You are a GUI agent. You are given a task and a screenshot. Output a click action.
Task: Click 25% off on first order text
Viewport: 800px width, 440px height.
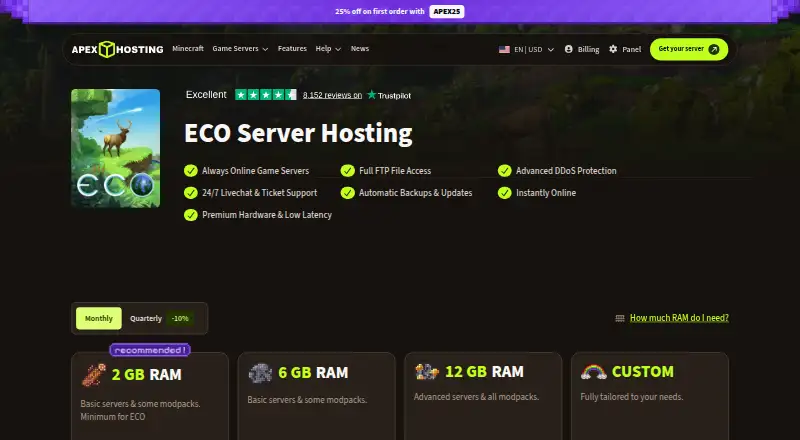click(380, 11)
